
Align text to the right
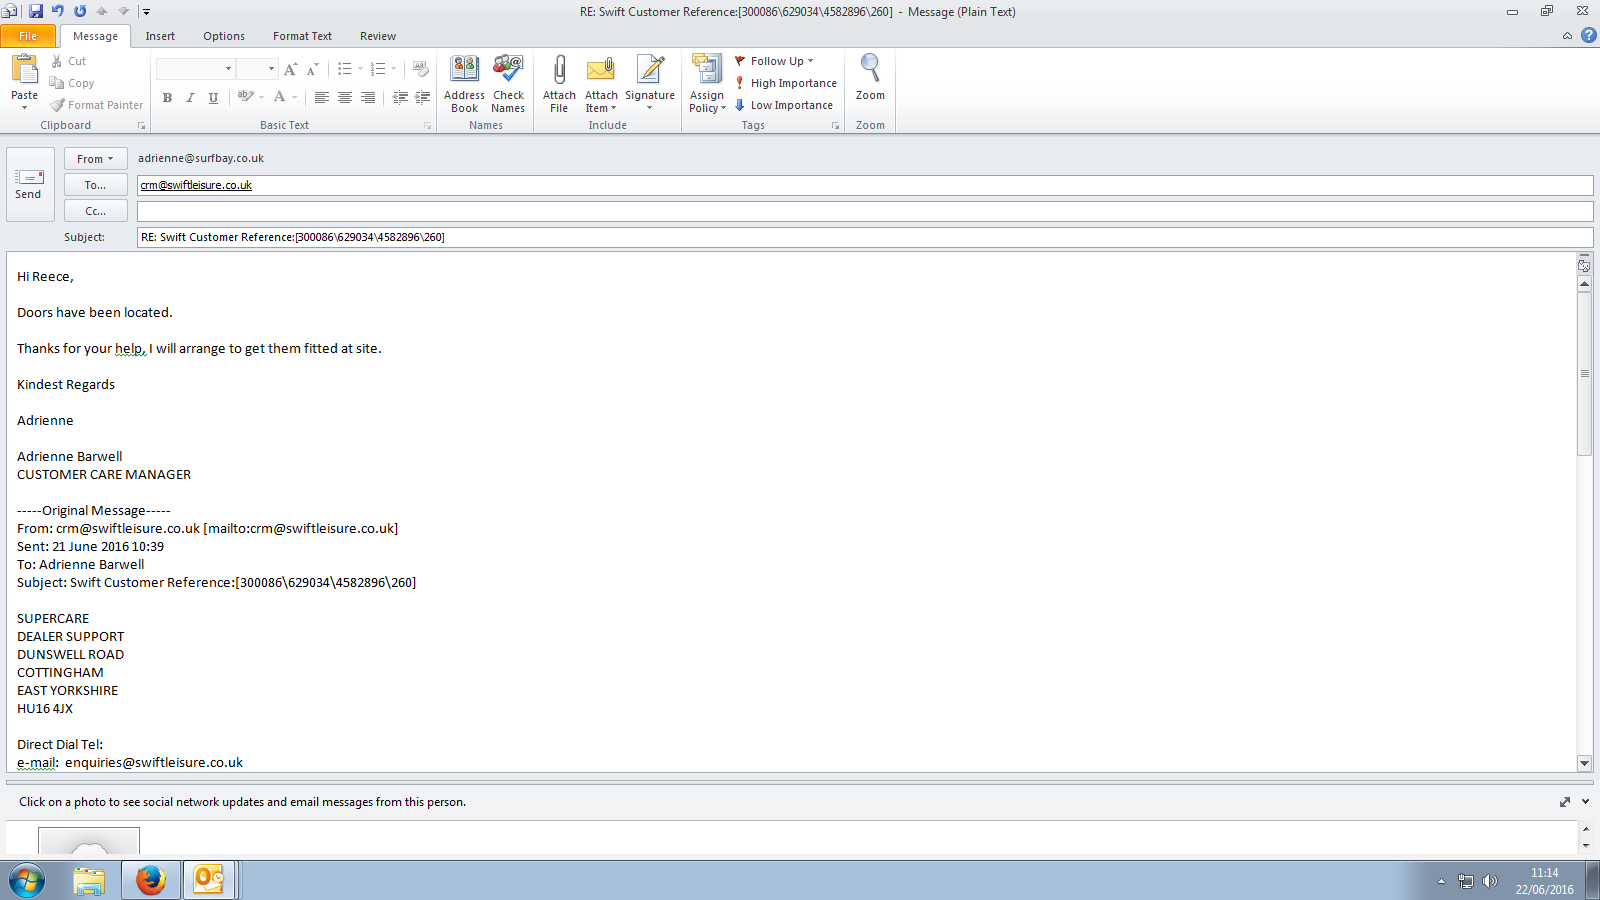coord(367,97)
